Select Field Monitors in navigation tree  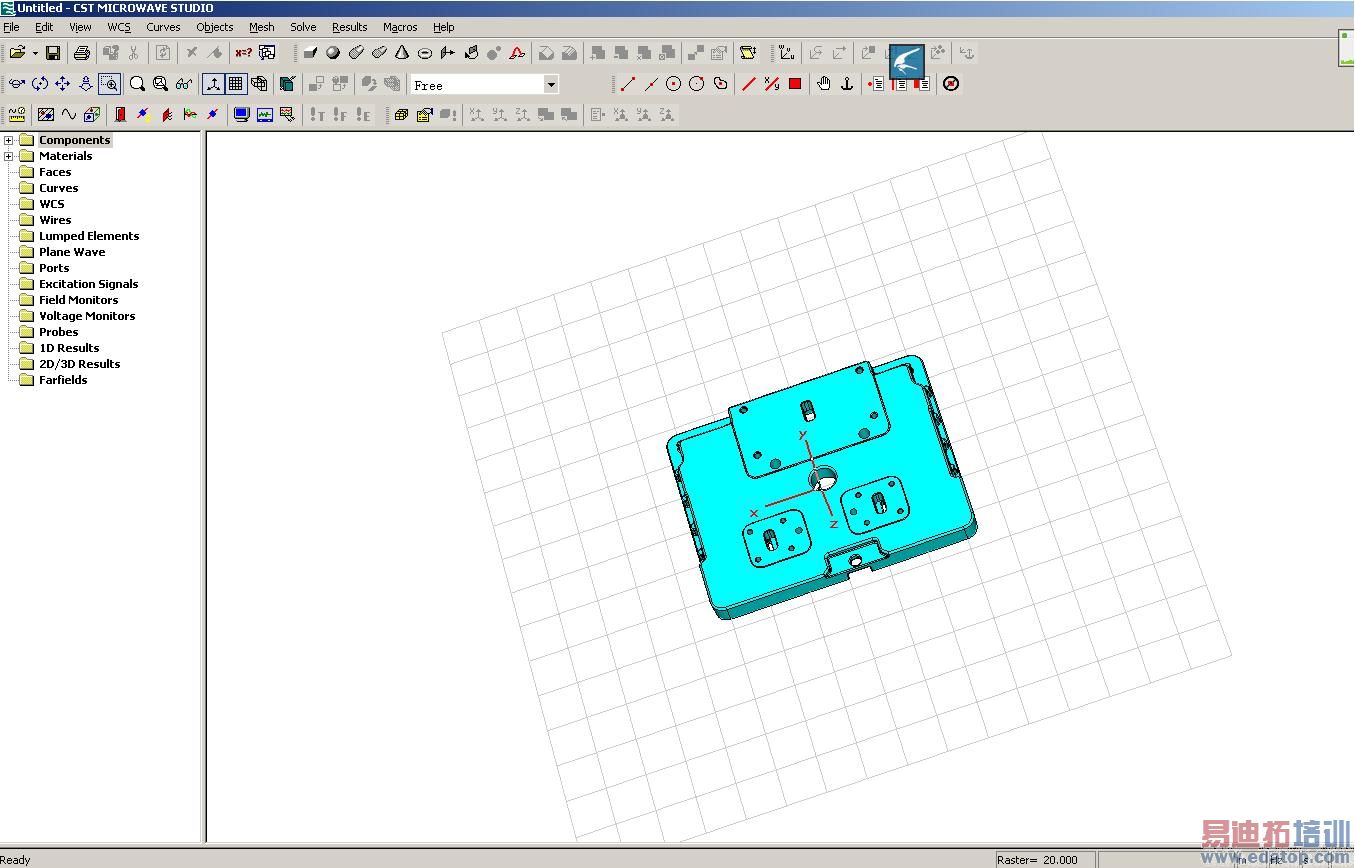(x=78, y=300)
